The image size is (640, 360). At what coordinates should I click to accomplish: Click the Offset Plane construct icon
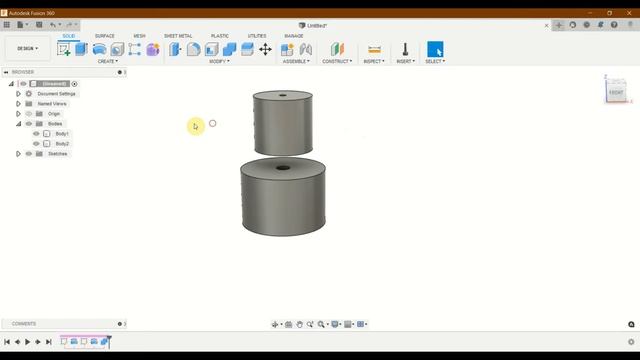tap(337, 49)
